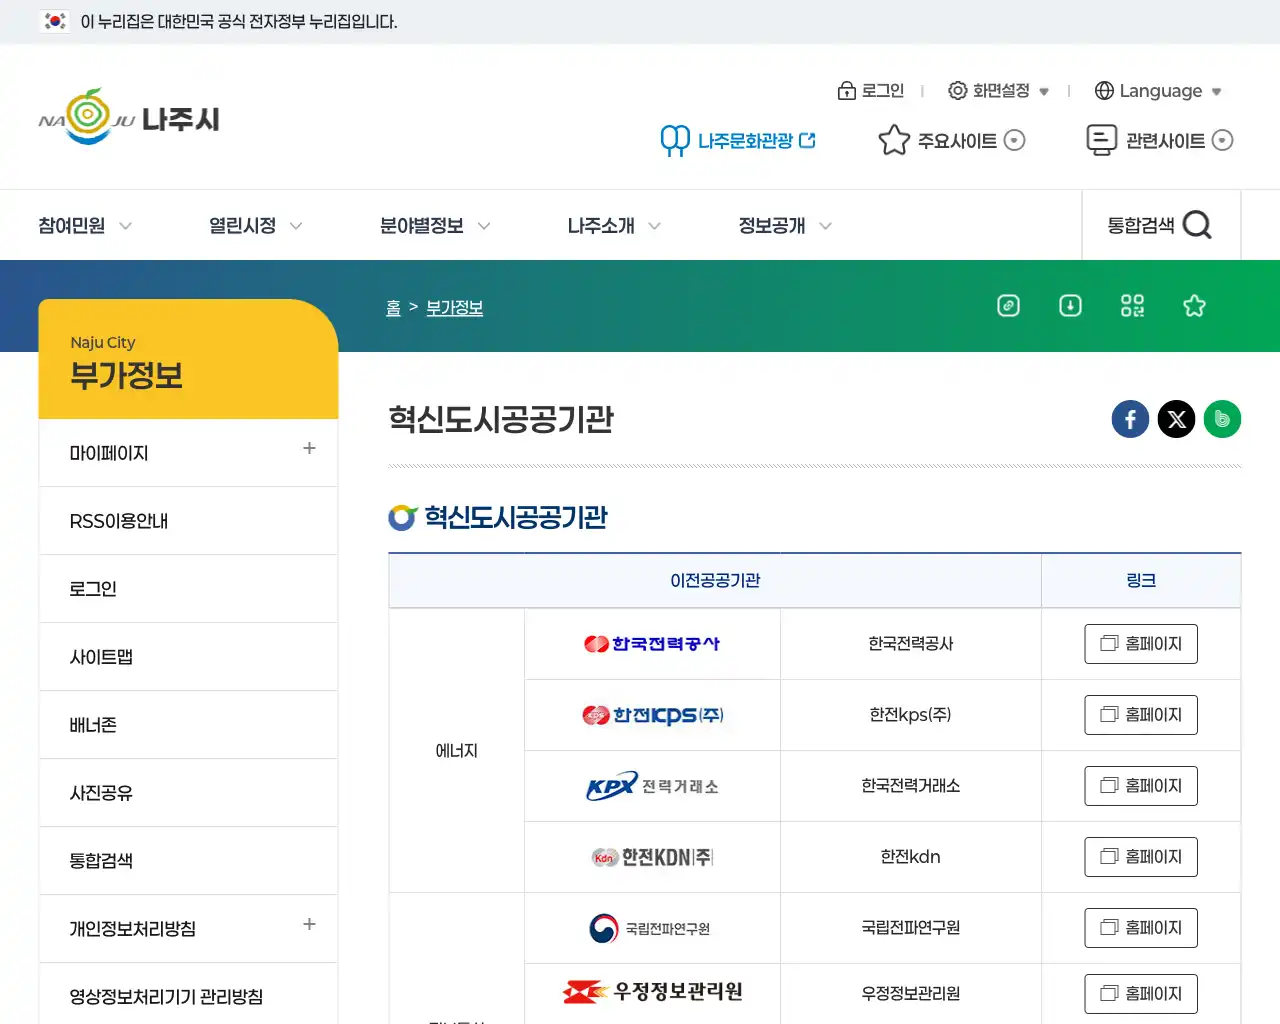Share the page on Facebook
Screen dimensions: 1280x1024
[x=1130, y=419]
